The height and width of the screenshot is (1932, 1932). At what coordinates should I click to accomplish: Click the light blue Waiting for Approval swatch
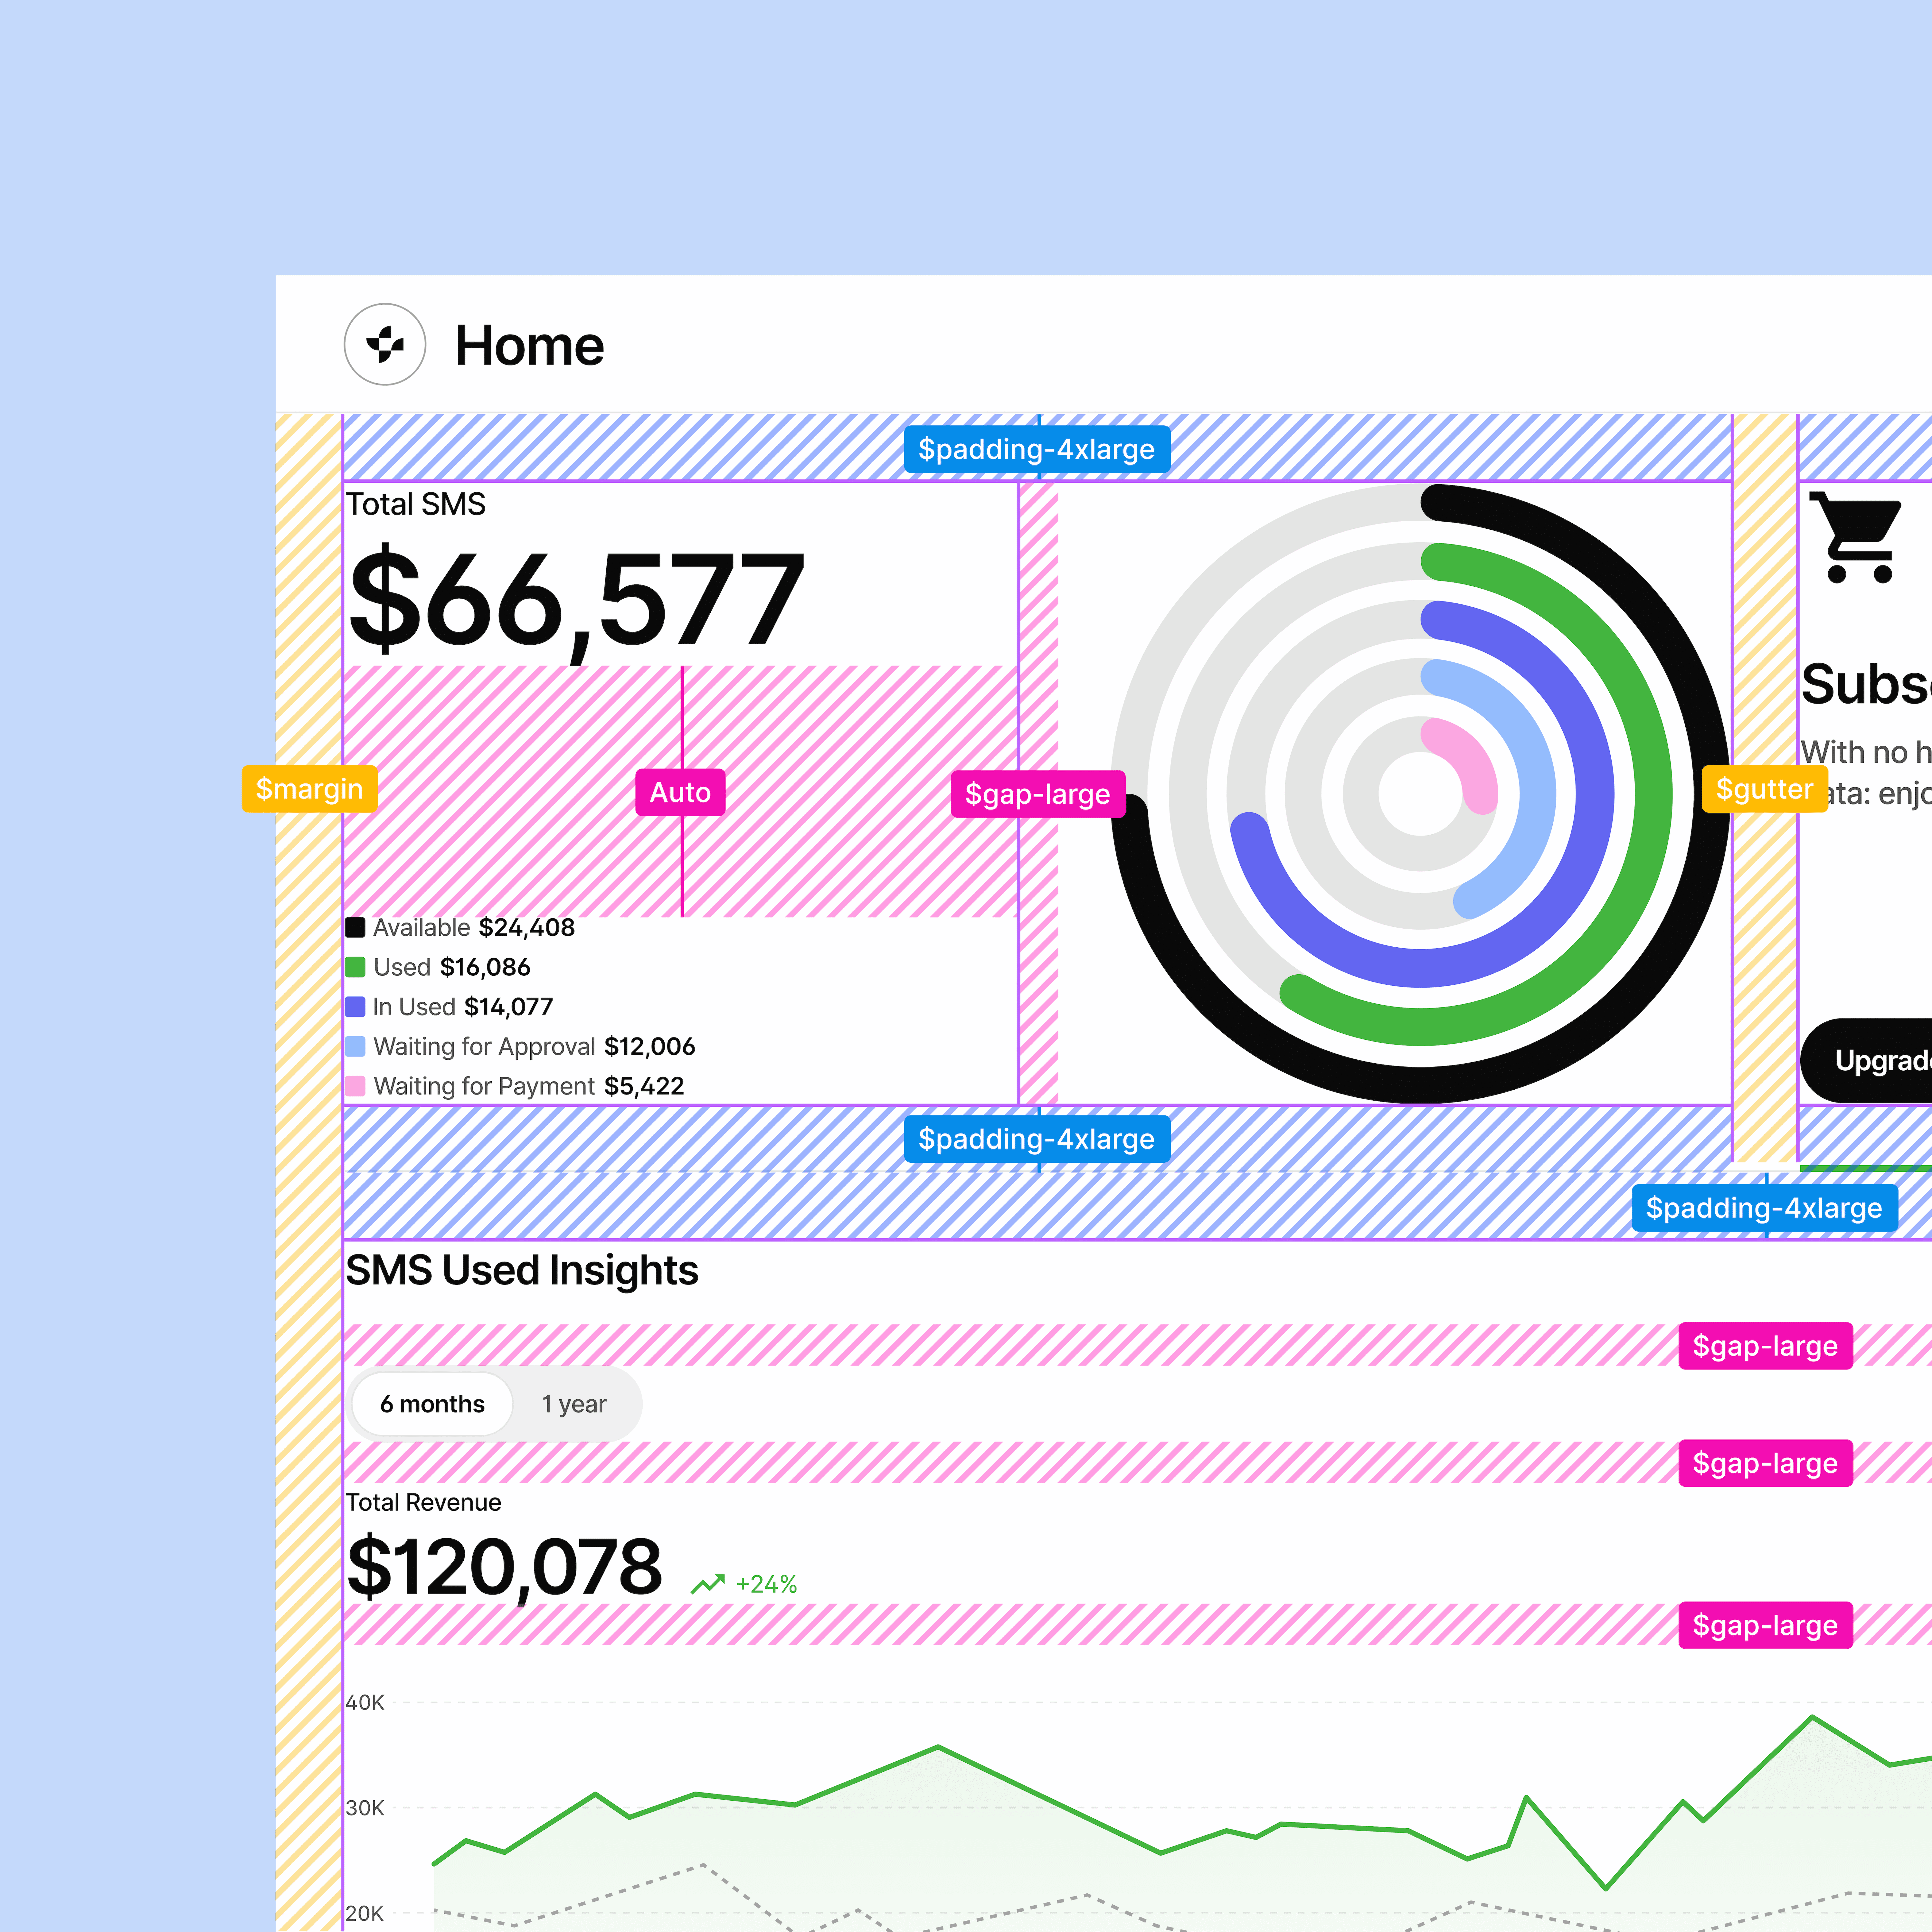click(355, 1046)
